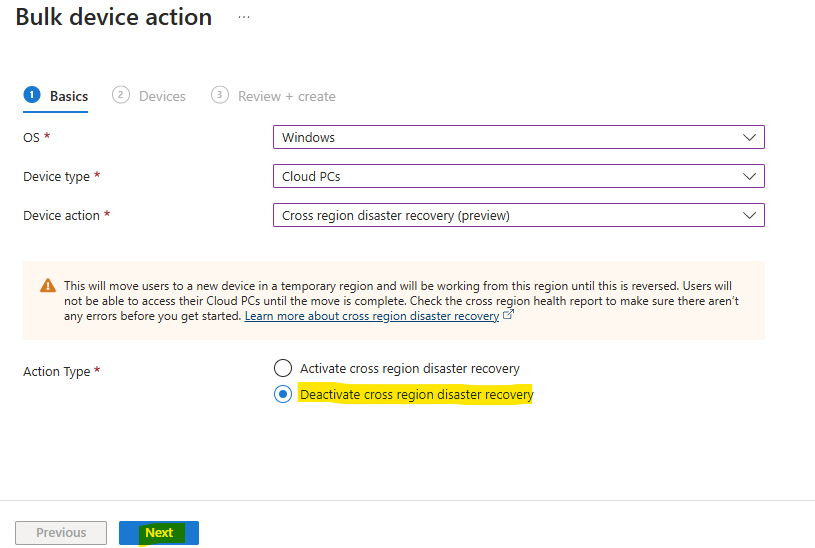The height and width of the screenshot is (548, 815).
Task: Click the Device action chevron arrow
Action: [749, 215]
